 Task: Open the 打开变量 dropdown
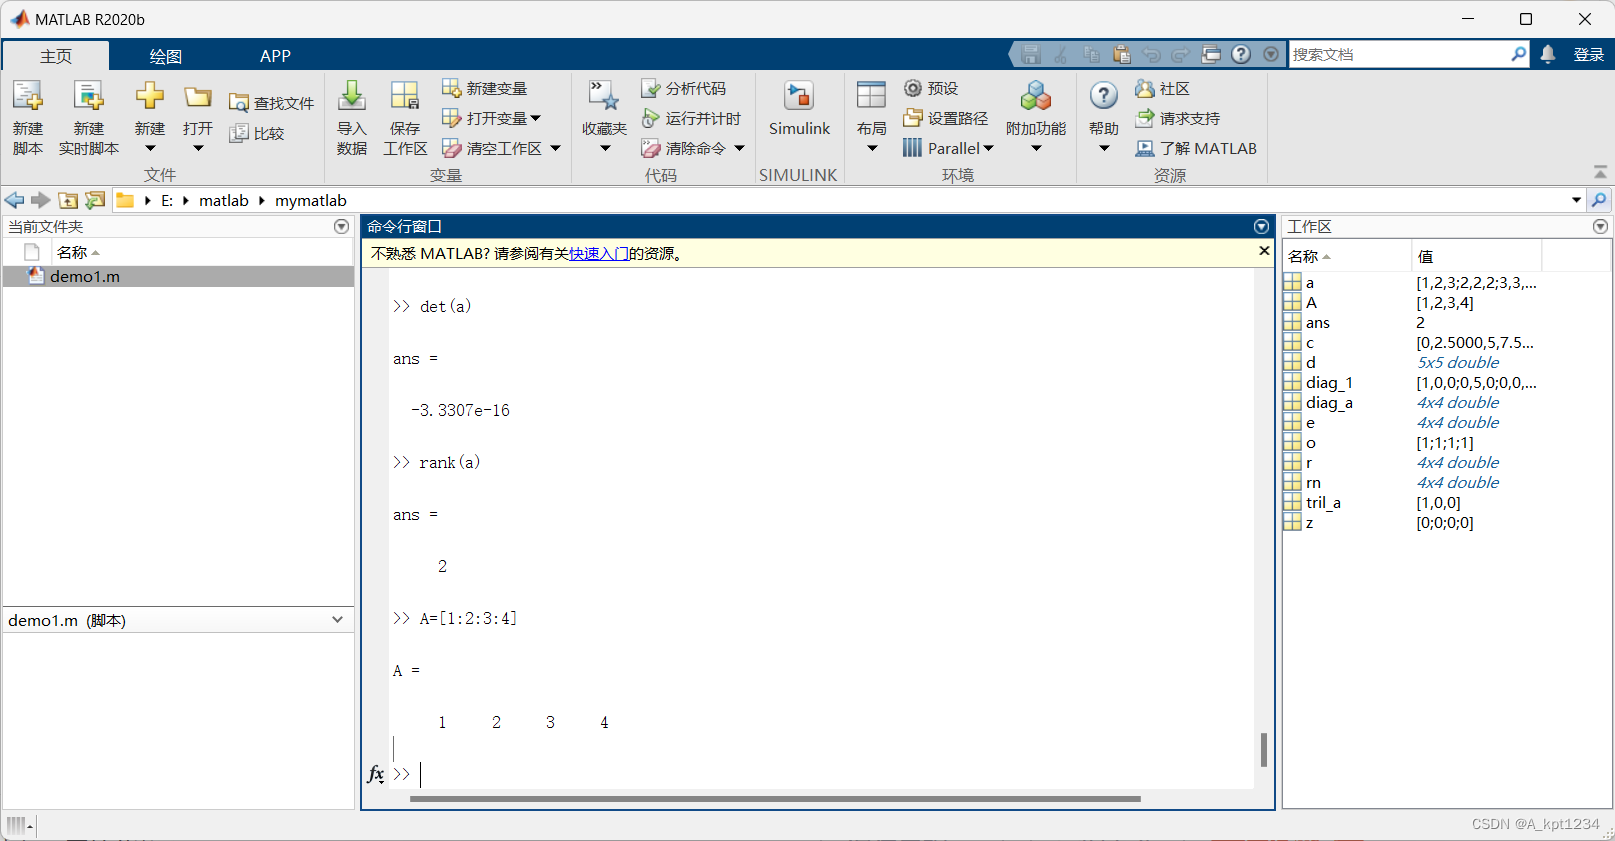click(x=492, y=118)
